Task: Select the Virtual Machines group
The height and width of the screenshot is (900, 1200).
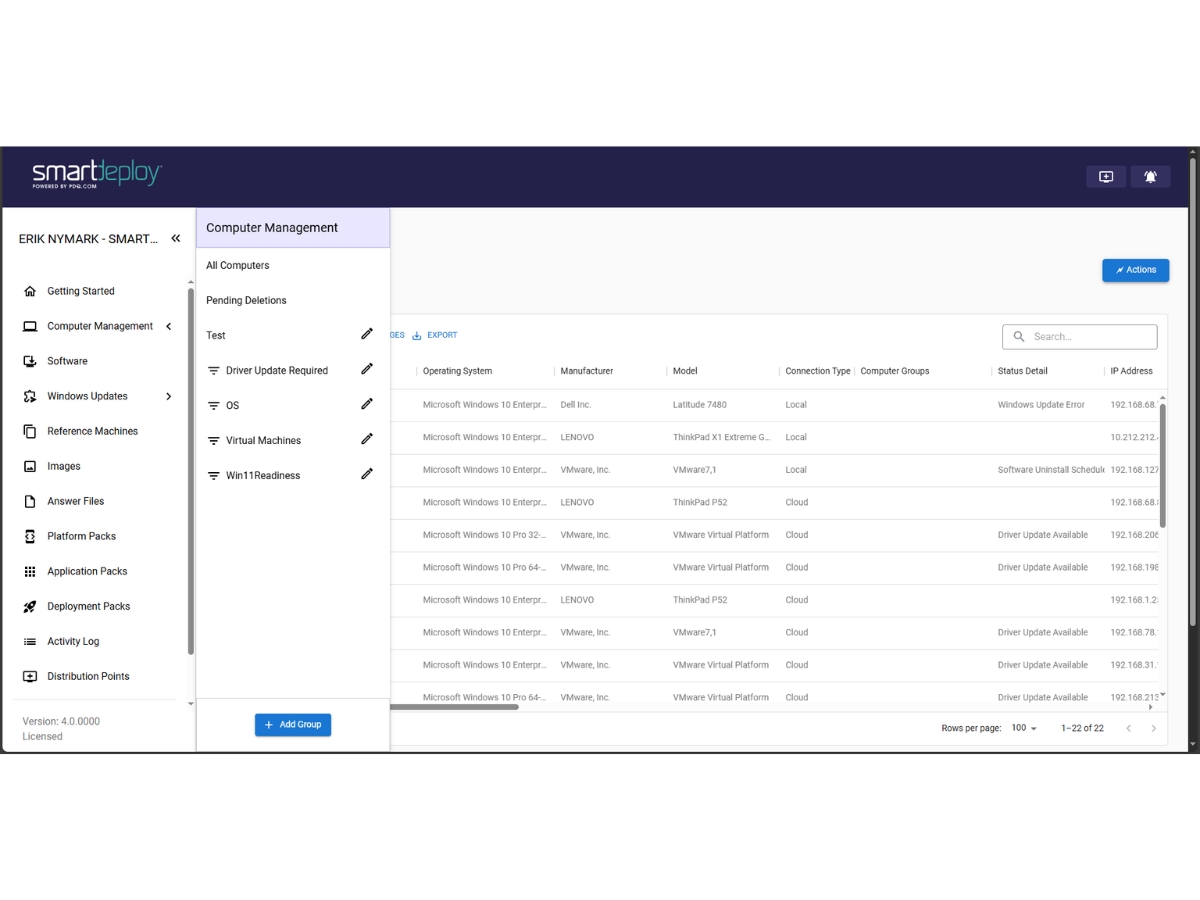Action: point(263,440)
